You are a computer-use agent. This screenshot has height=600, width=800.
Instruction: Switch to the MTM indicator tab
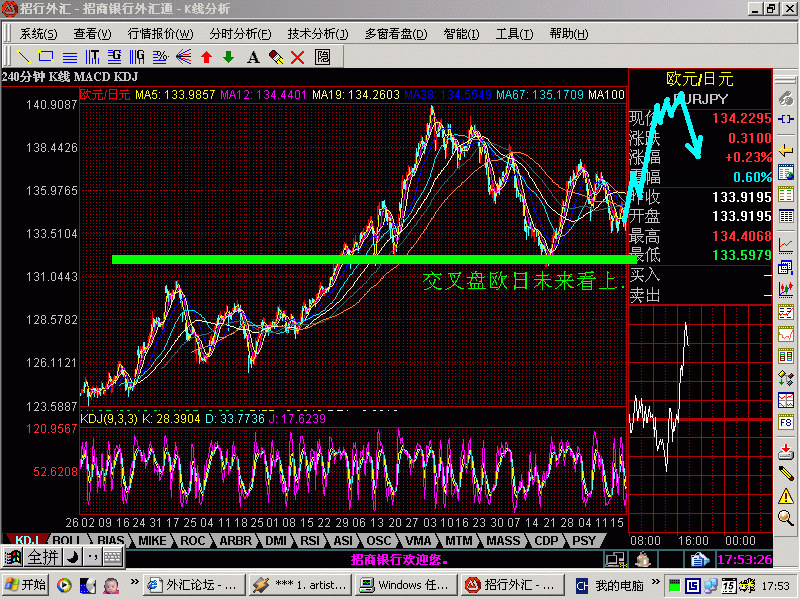(459, 540)
